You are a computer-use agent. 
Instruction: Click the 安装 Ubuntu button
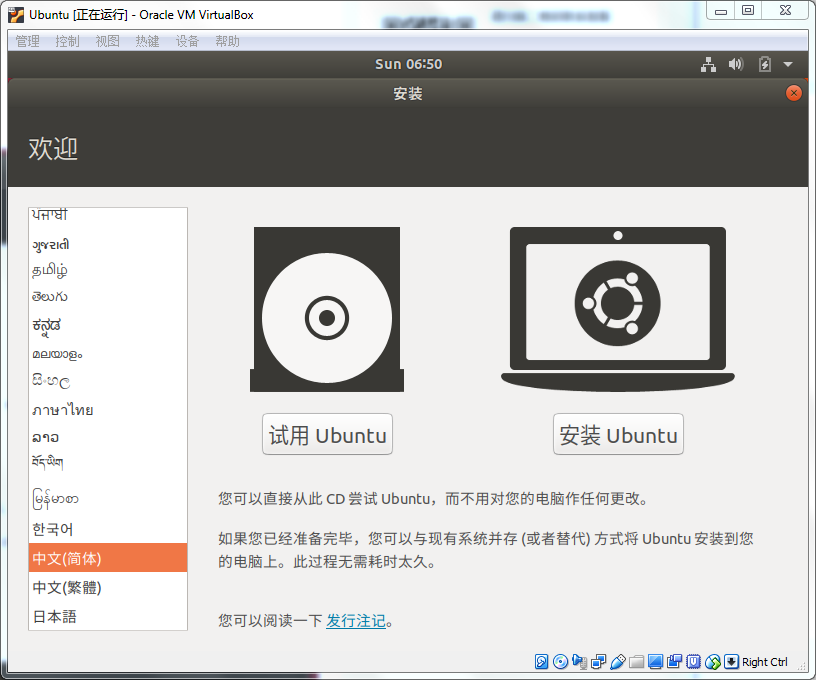[x=618, y=434]
